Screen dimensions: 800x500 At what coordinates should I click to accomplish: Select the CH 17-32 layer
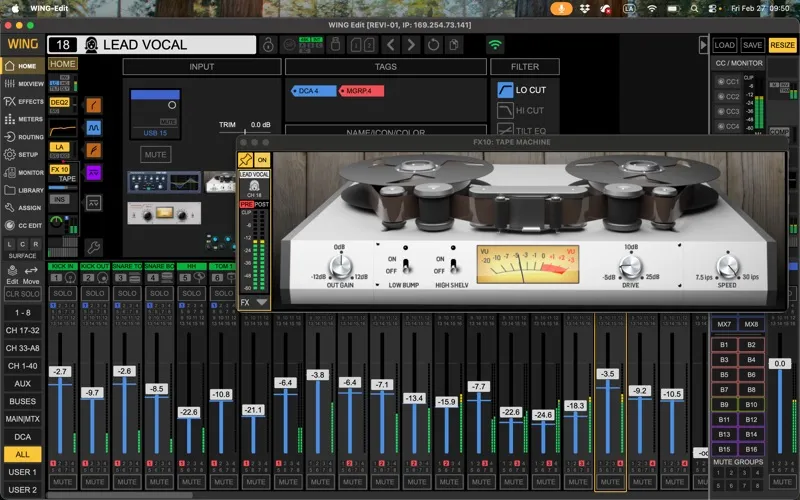[x=22, y=330]
